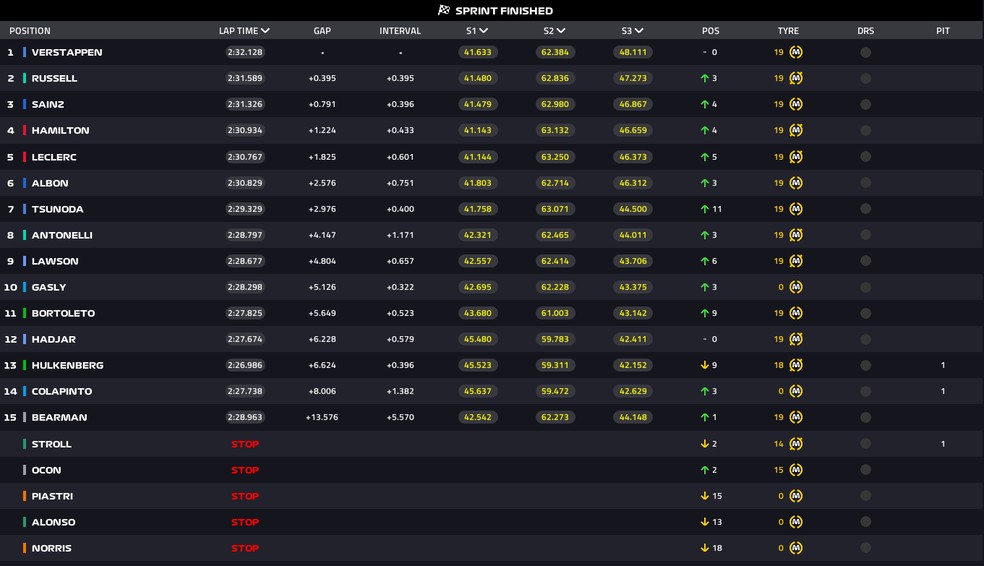Screen dimensions: 984x566
Task: Click the TYRE column header
Action: (x=788, y=31)
